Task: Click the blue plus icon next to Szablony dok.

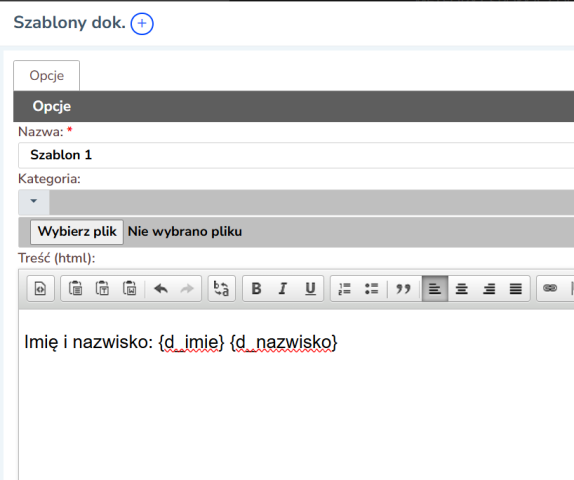Action: pyautogui.click(x=142, y=24)
